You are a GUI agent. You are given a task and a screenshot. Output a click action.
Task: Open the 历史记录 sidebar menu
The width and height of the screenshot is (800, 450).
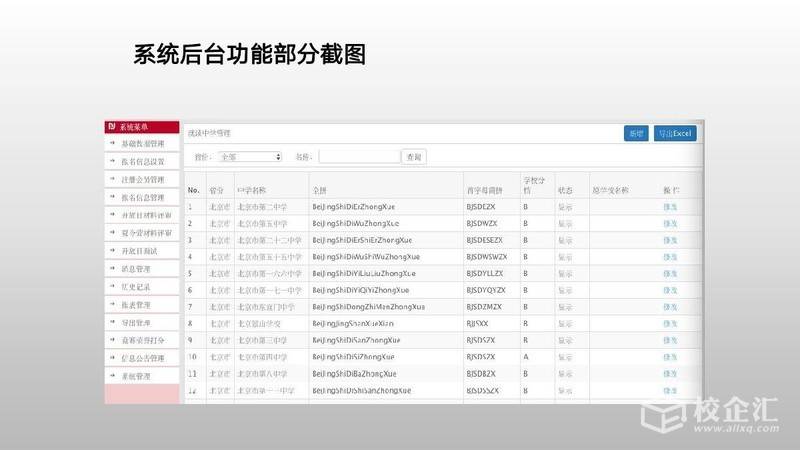[x=142, y=287]
